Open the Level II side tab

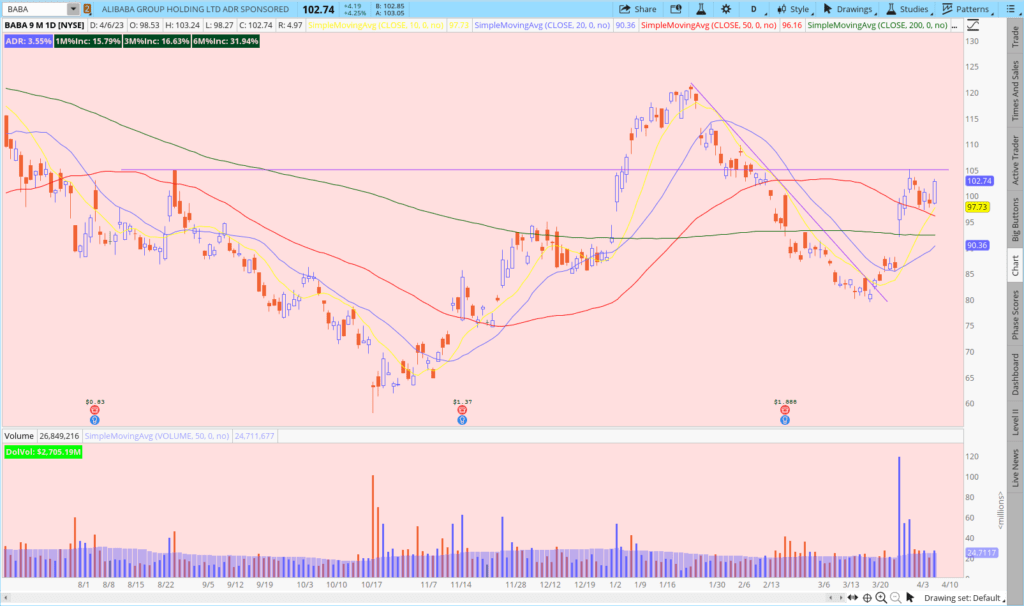pyautogui.click(x=1015, y=422)
